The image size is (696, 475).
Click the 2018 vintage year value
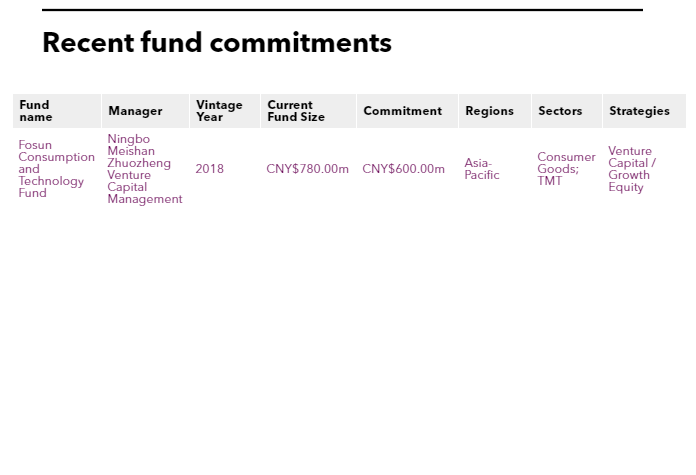click(x=210, y=169)
